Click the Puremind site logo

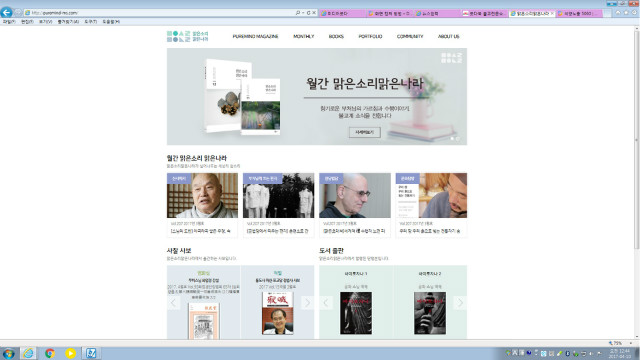[187, 36]
